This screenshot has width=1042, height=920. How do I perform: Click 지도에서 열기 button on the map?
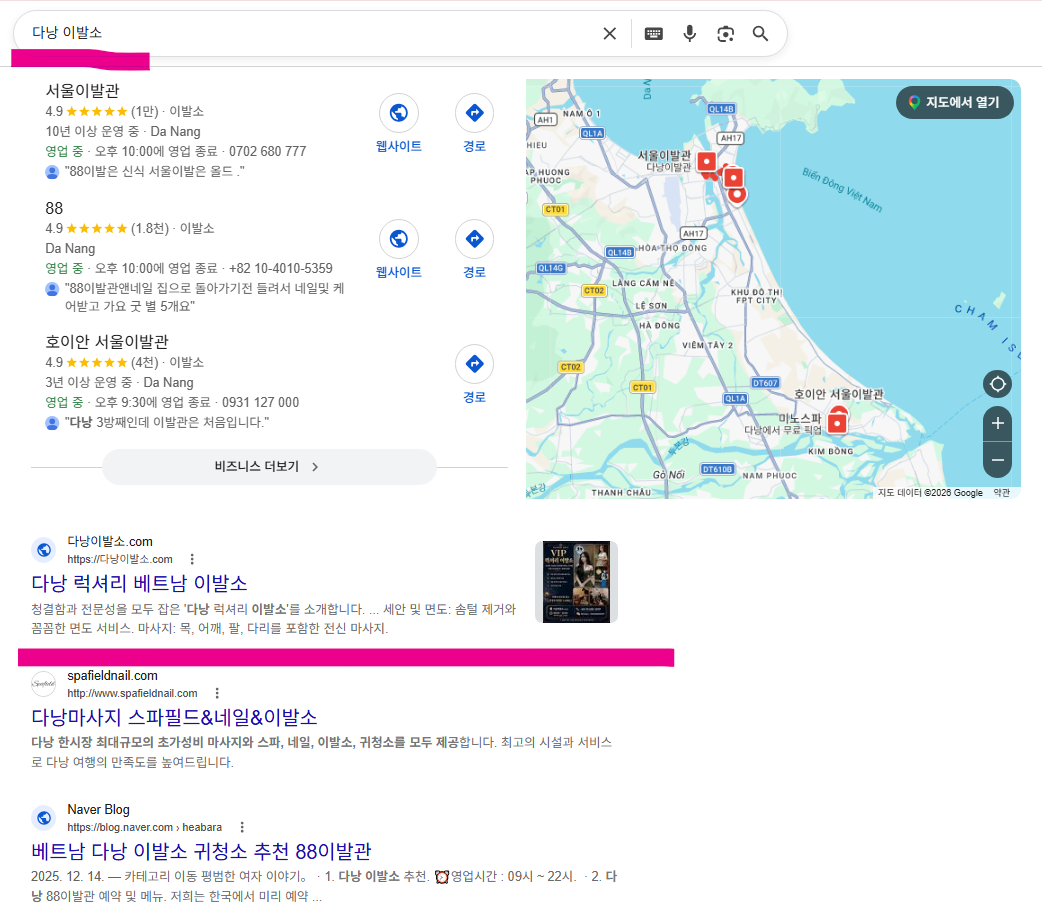(x=954, y=102)
